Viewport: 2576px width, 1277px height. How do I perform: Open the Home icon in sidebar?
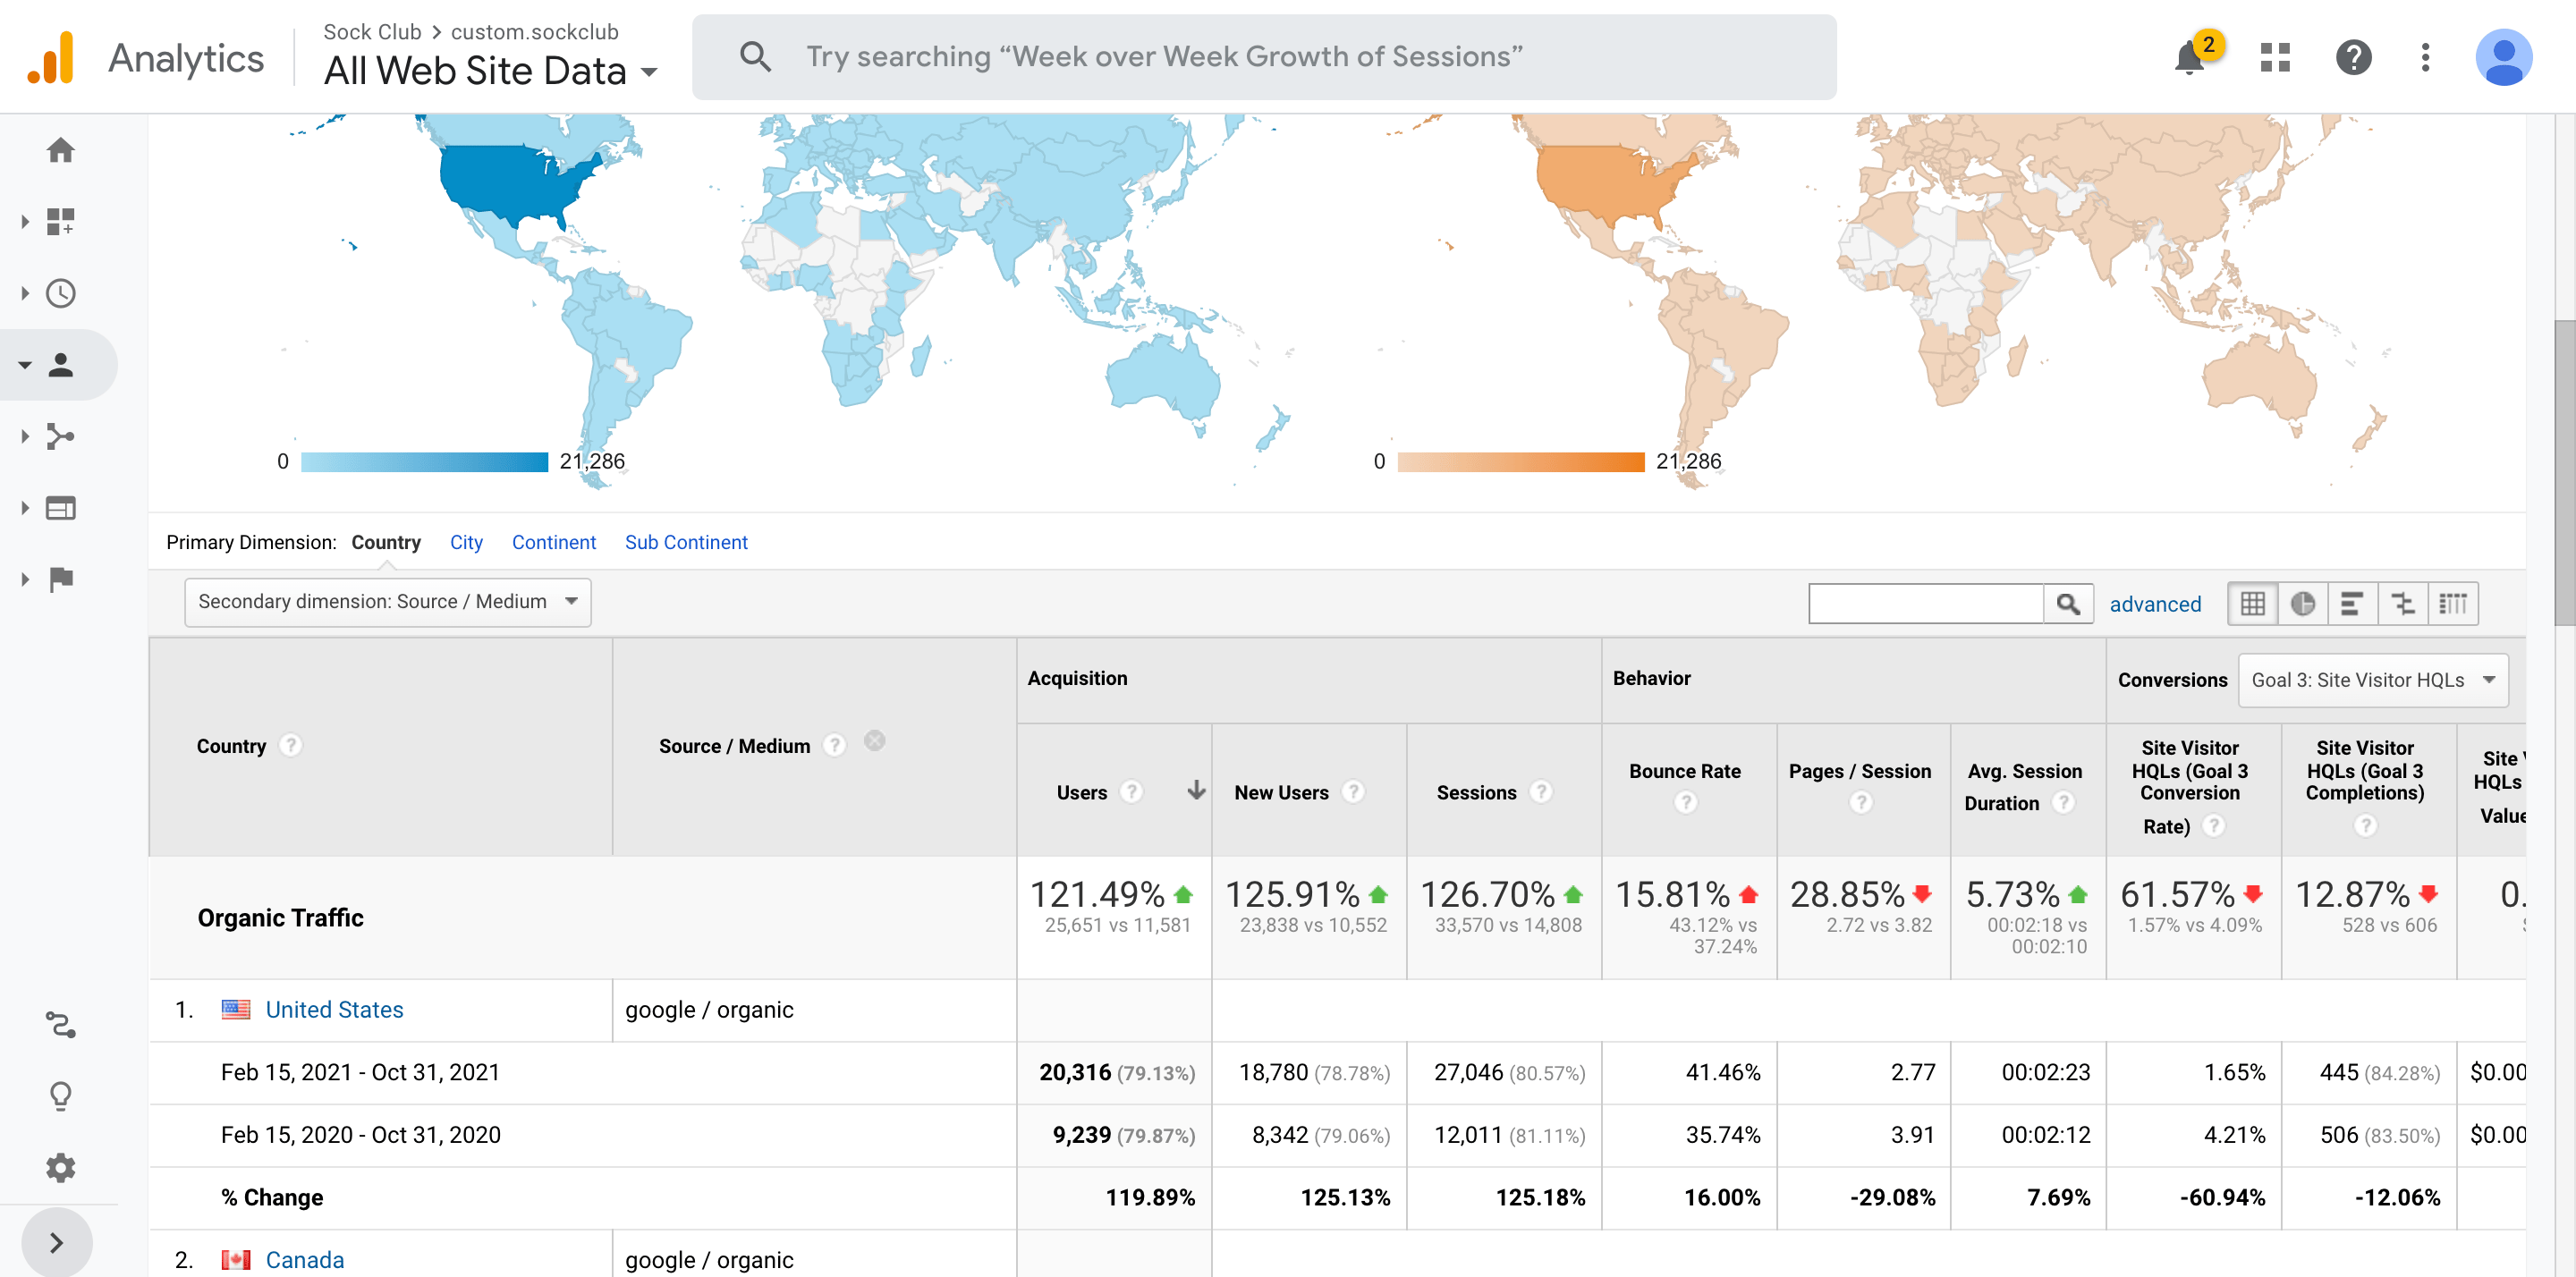pyautogui.click(x=60, y=150)
